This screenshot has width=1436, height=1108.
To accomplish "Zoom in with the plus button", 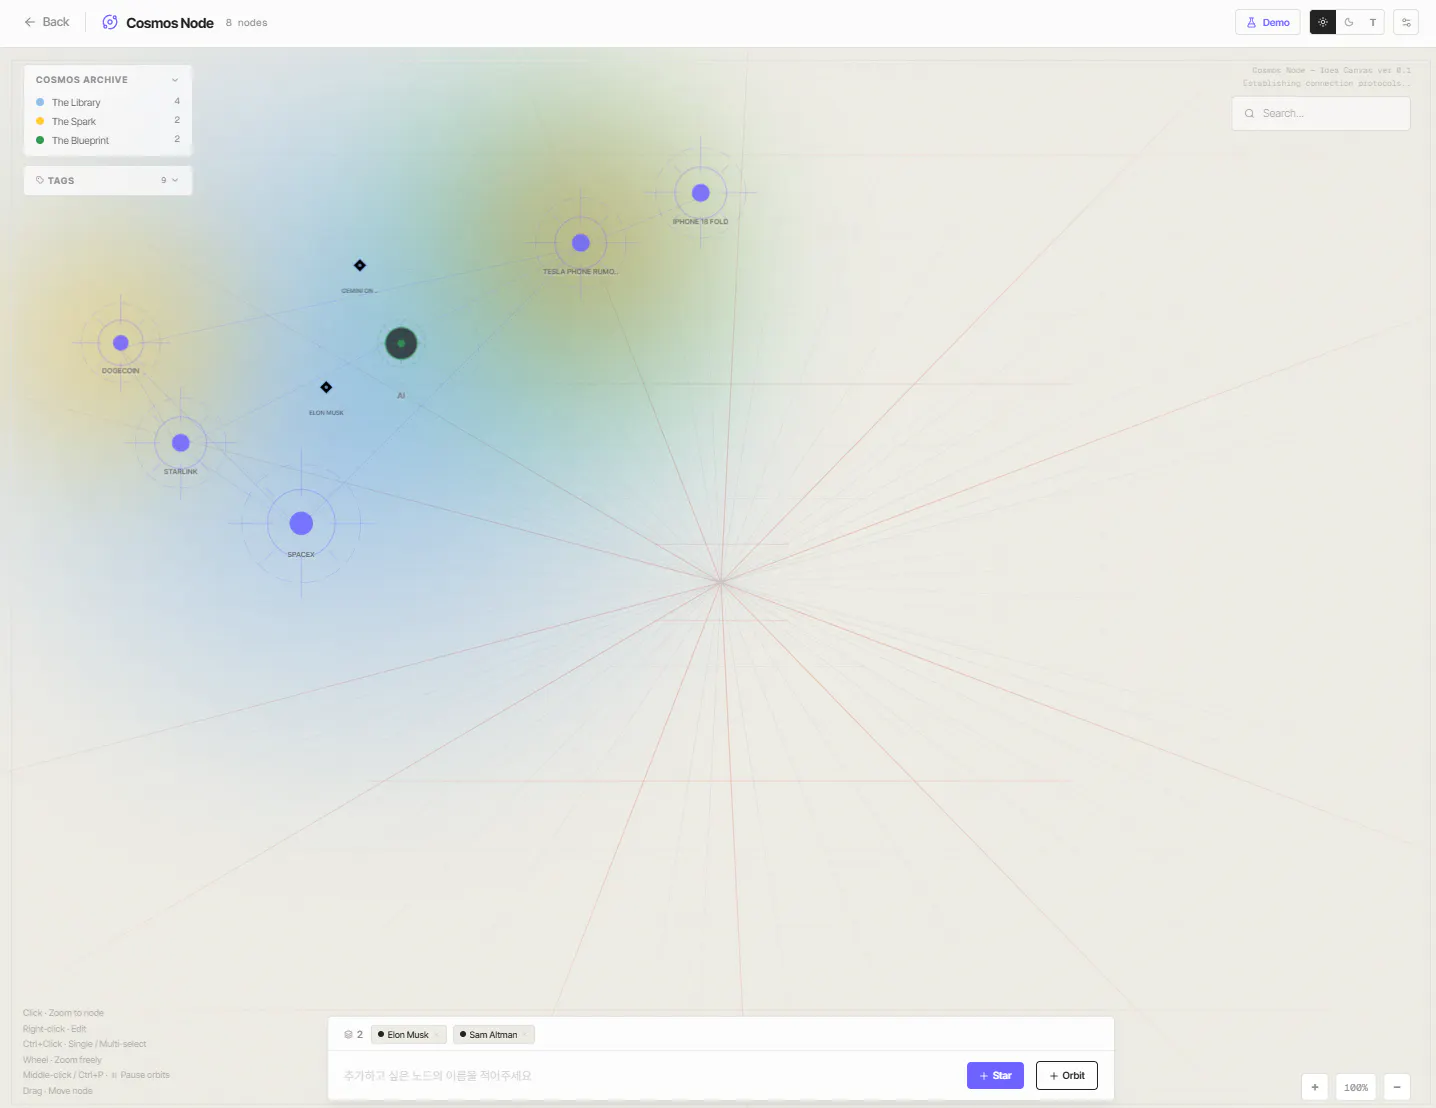I will click(x=1315, y=1087).
